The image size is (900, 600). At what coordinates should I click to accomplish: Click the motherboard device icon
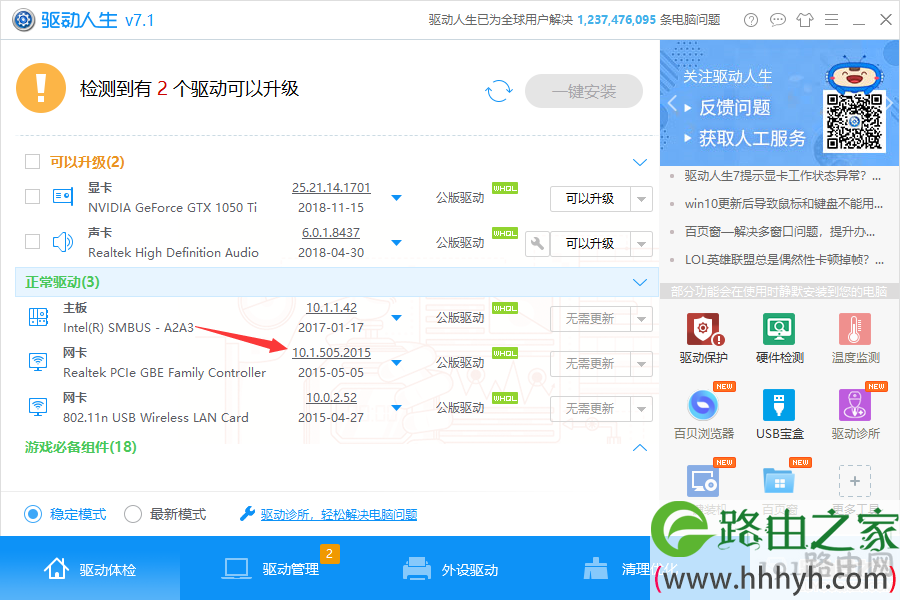click(38, 316)
